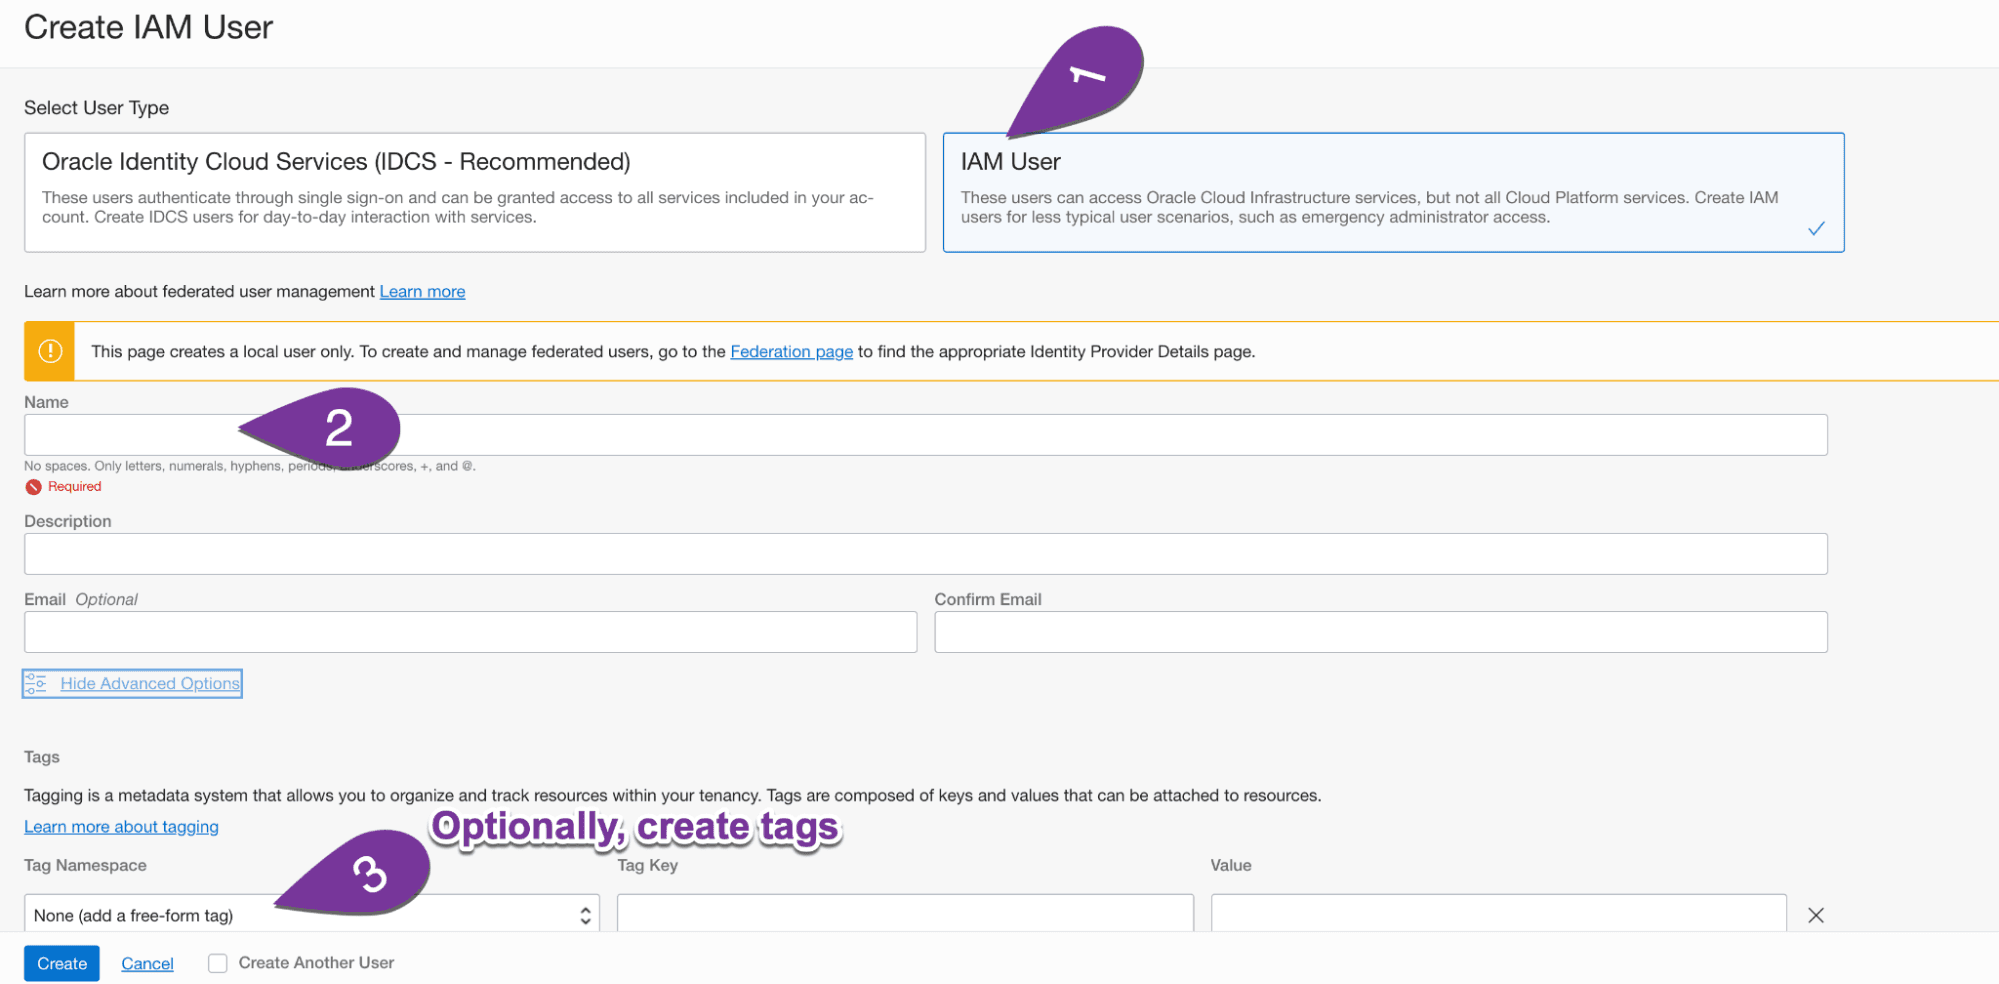Image resolution: width=1999 pixels, height=984 pixels.
Task: Select the Oracle Identity Cloud Services user type
Action: (475, 192)
